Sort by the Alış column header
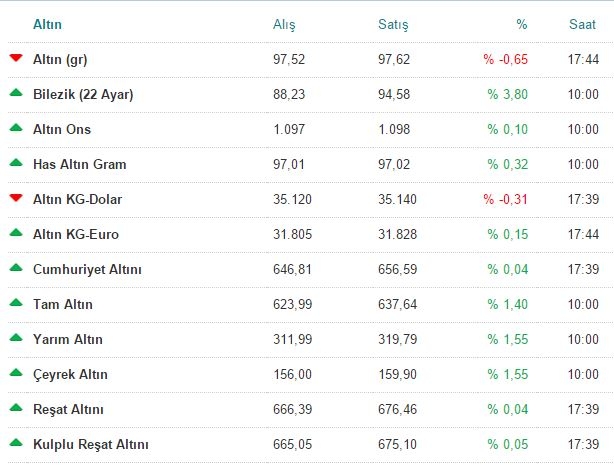This screenshot has width=614, height=465. [x=284, y=23]
